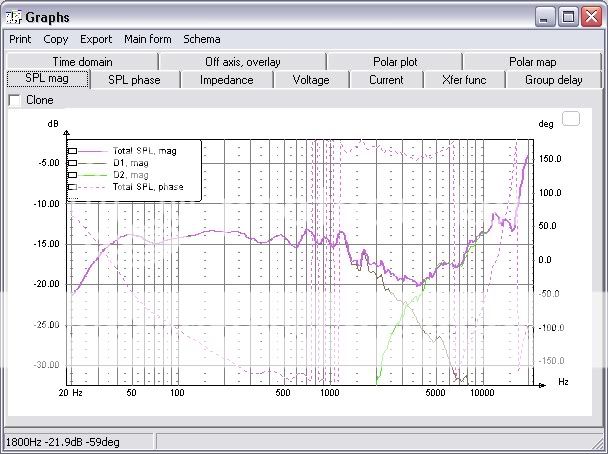608x454 pixels.
Task: Select the Group delay tab
Action: tap(553, 80)
